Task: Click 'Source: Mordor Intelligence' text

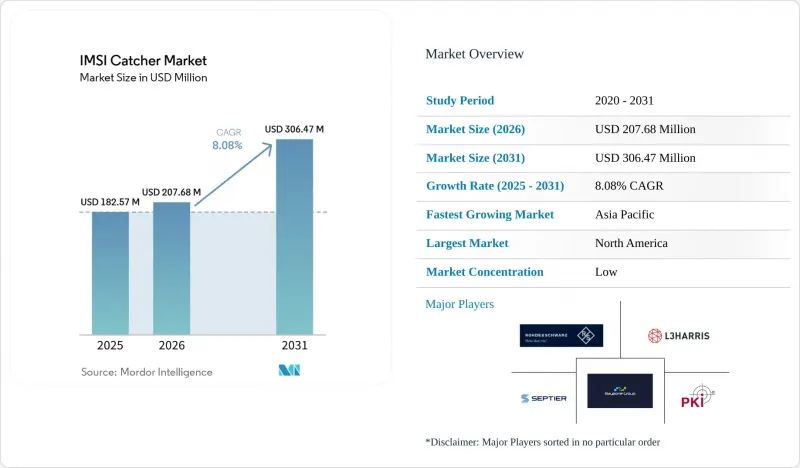Action: (146, 372)
